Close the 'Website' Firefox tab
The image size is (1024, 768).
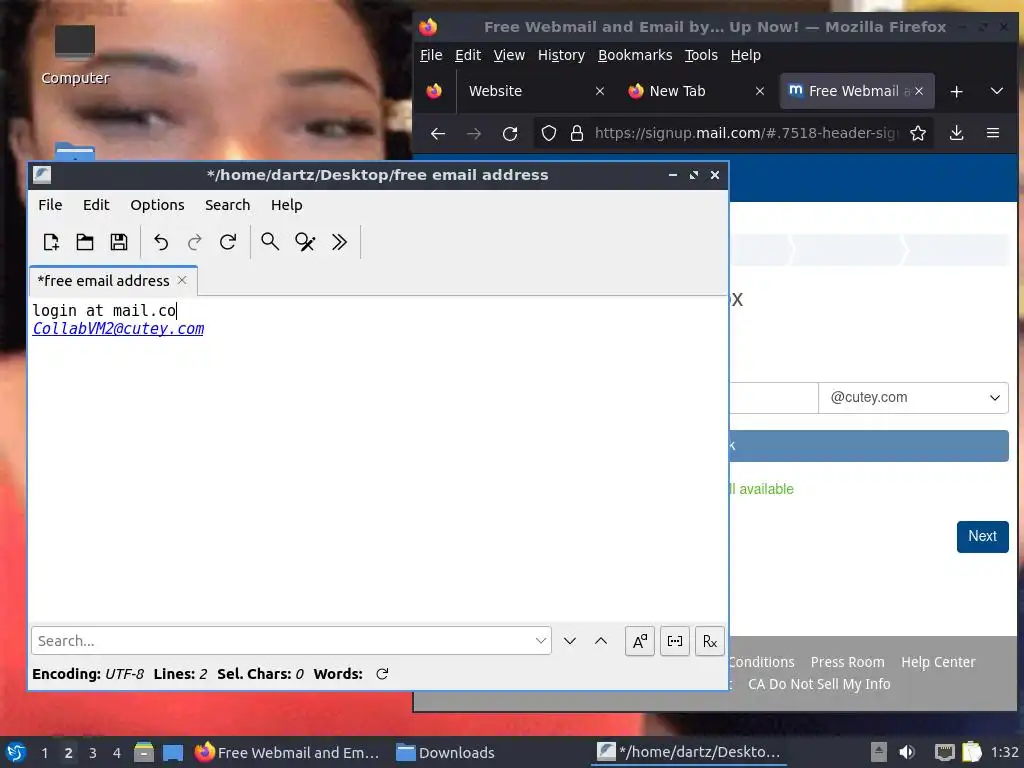[x=600, y=91]
